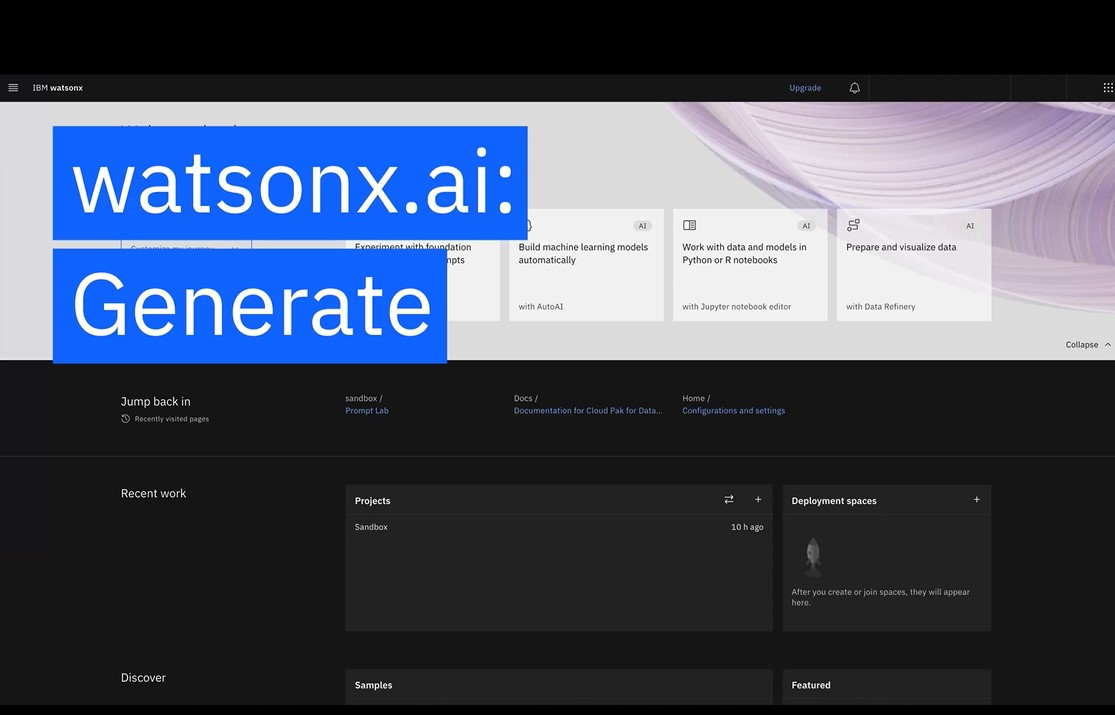Click the Upgrade link in header

tap(805, 88)
